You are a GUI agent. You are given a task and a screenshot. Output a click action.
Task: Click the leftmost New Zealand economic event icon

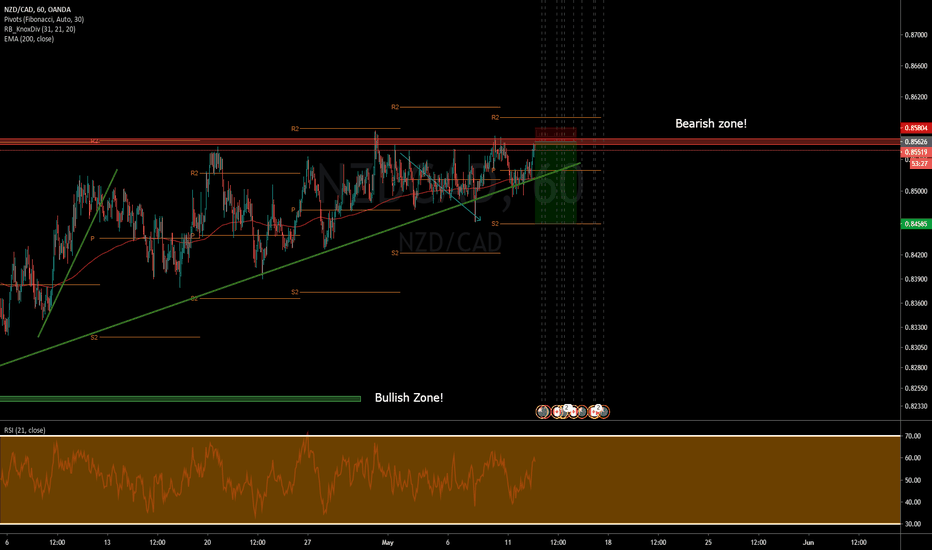click(x=543, y=411)
